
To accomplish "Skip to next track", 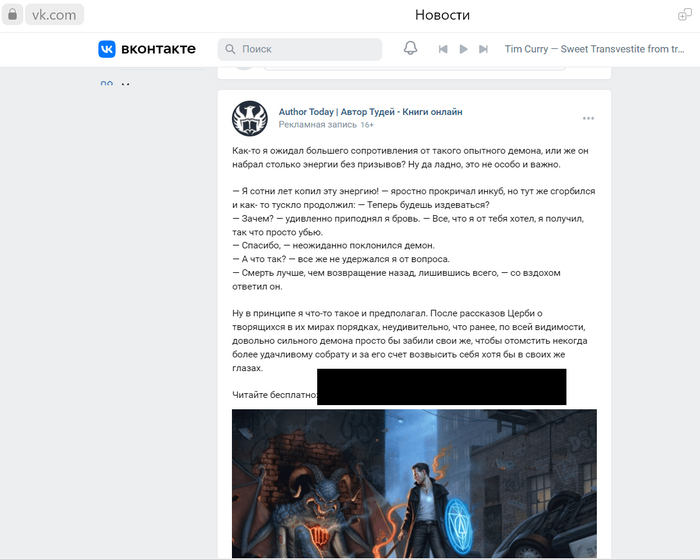I will click(x=483, y=49).
